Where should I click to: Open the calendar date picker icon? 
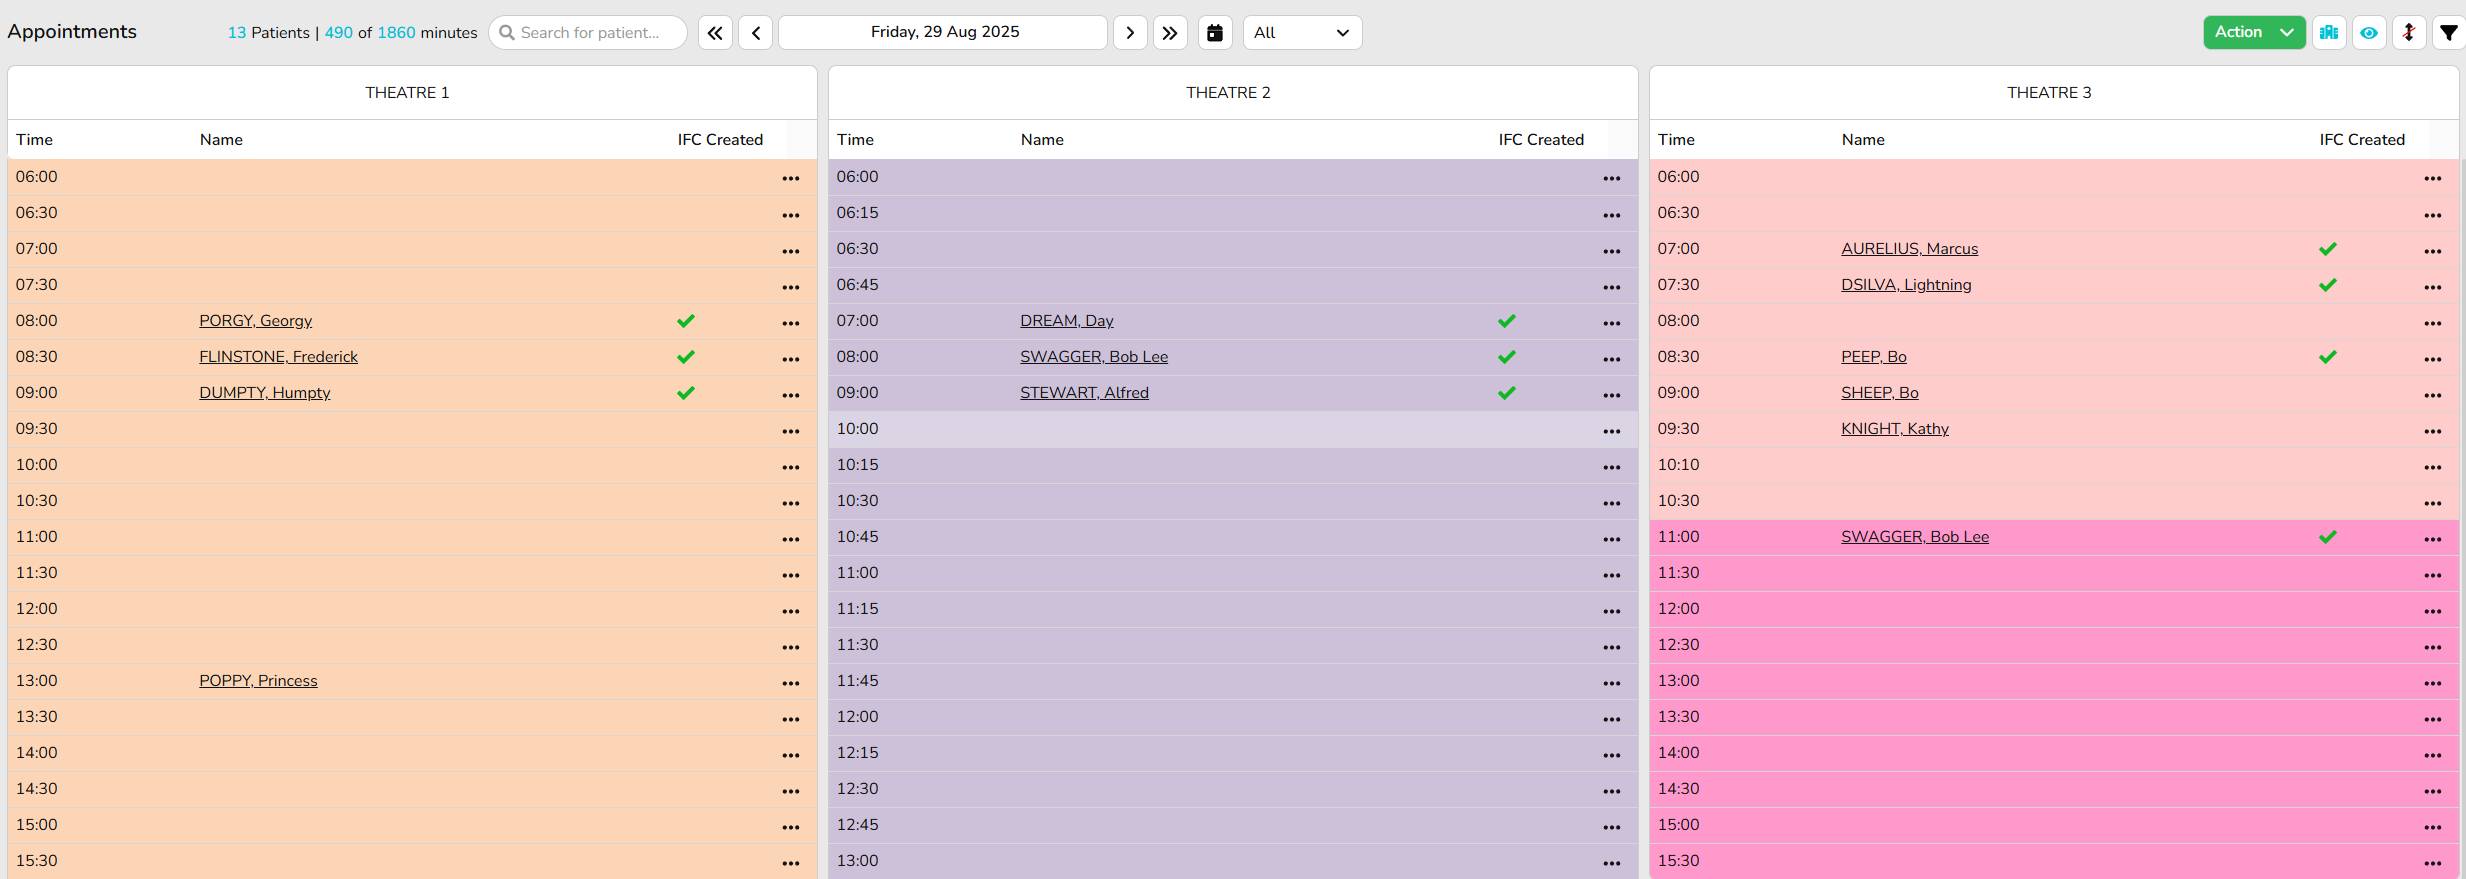point(1215,32)
